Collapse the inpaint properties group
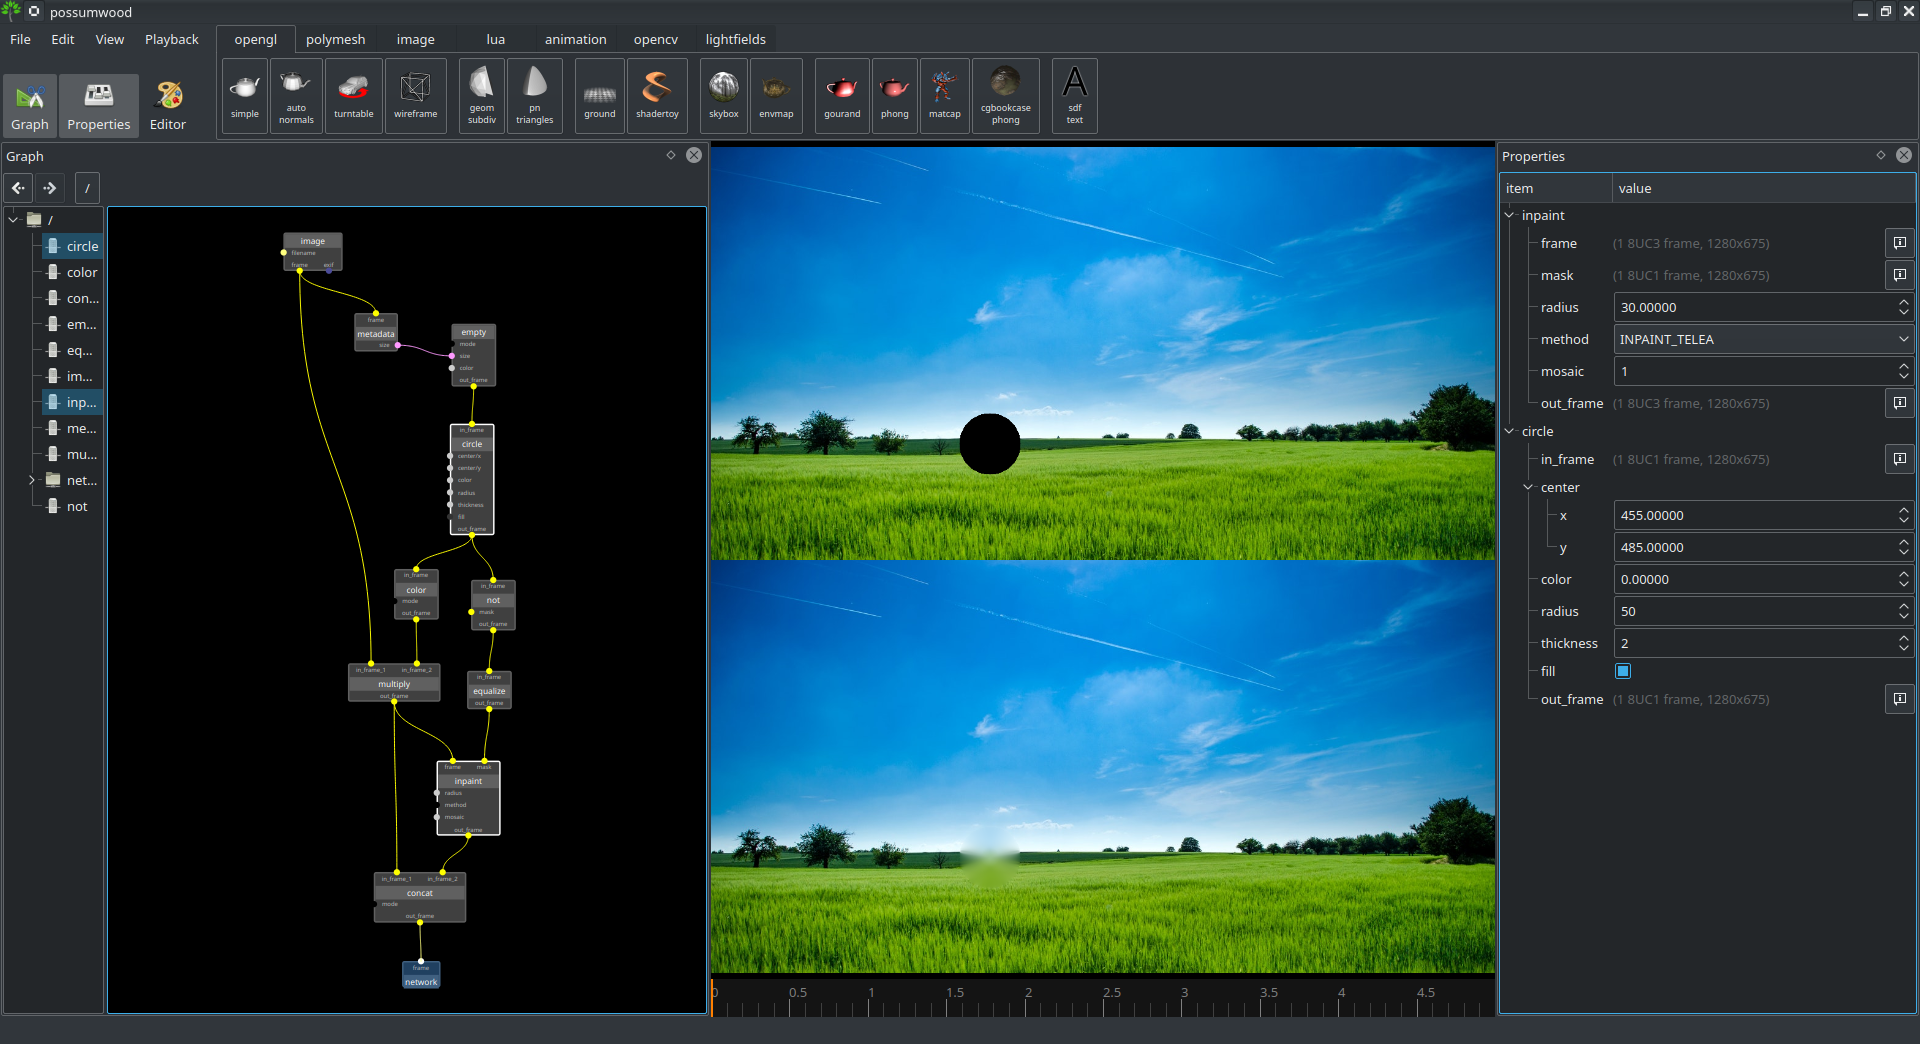Screen dimensions: 1920x1044 [1510, 215]
